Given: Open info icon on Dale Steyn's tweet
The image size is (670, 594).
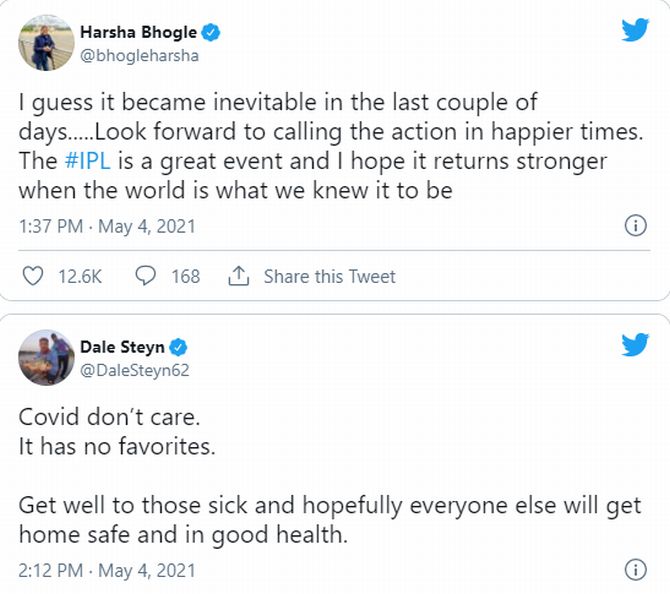Looking at the screenshot, I should (x=634, y=571).
